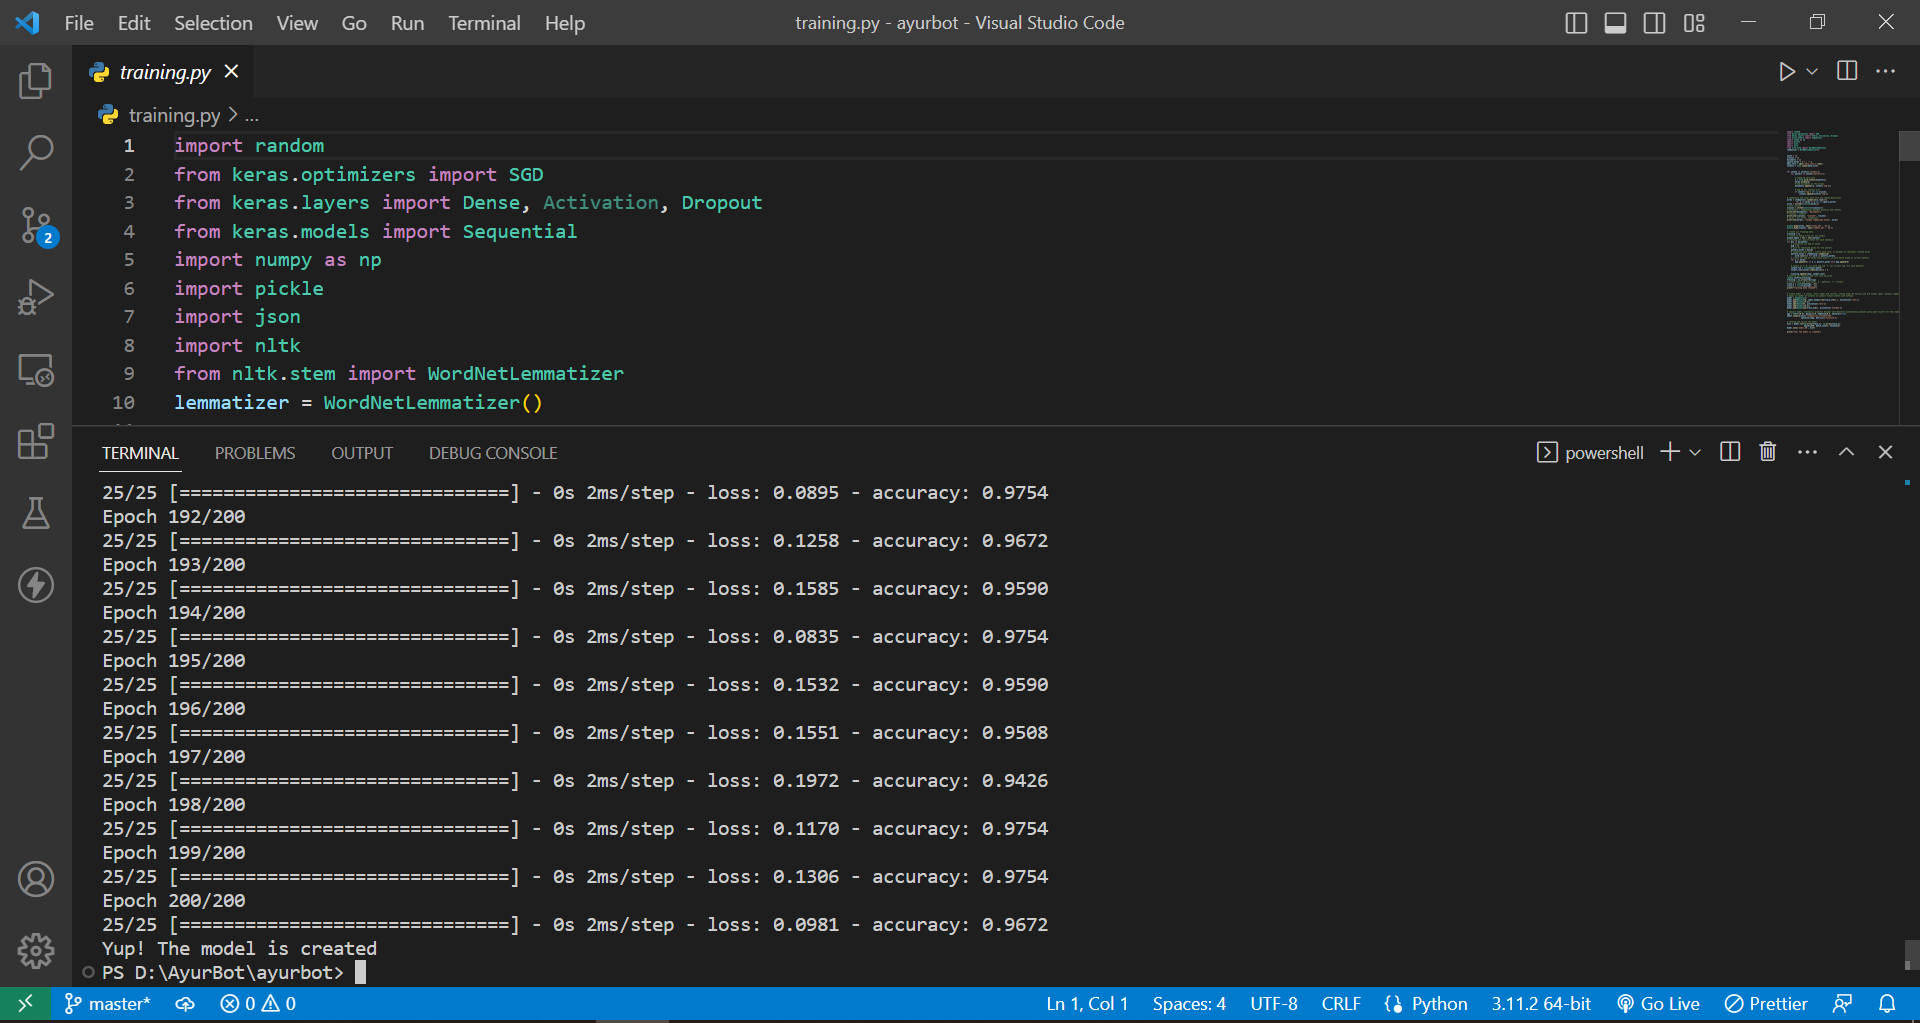The width and height of the screenshot is (1920, 1023).
Task: Switch to the OUTPUT panel tab
Action: 362,453
